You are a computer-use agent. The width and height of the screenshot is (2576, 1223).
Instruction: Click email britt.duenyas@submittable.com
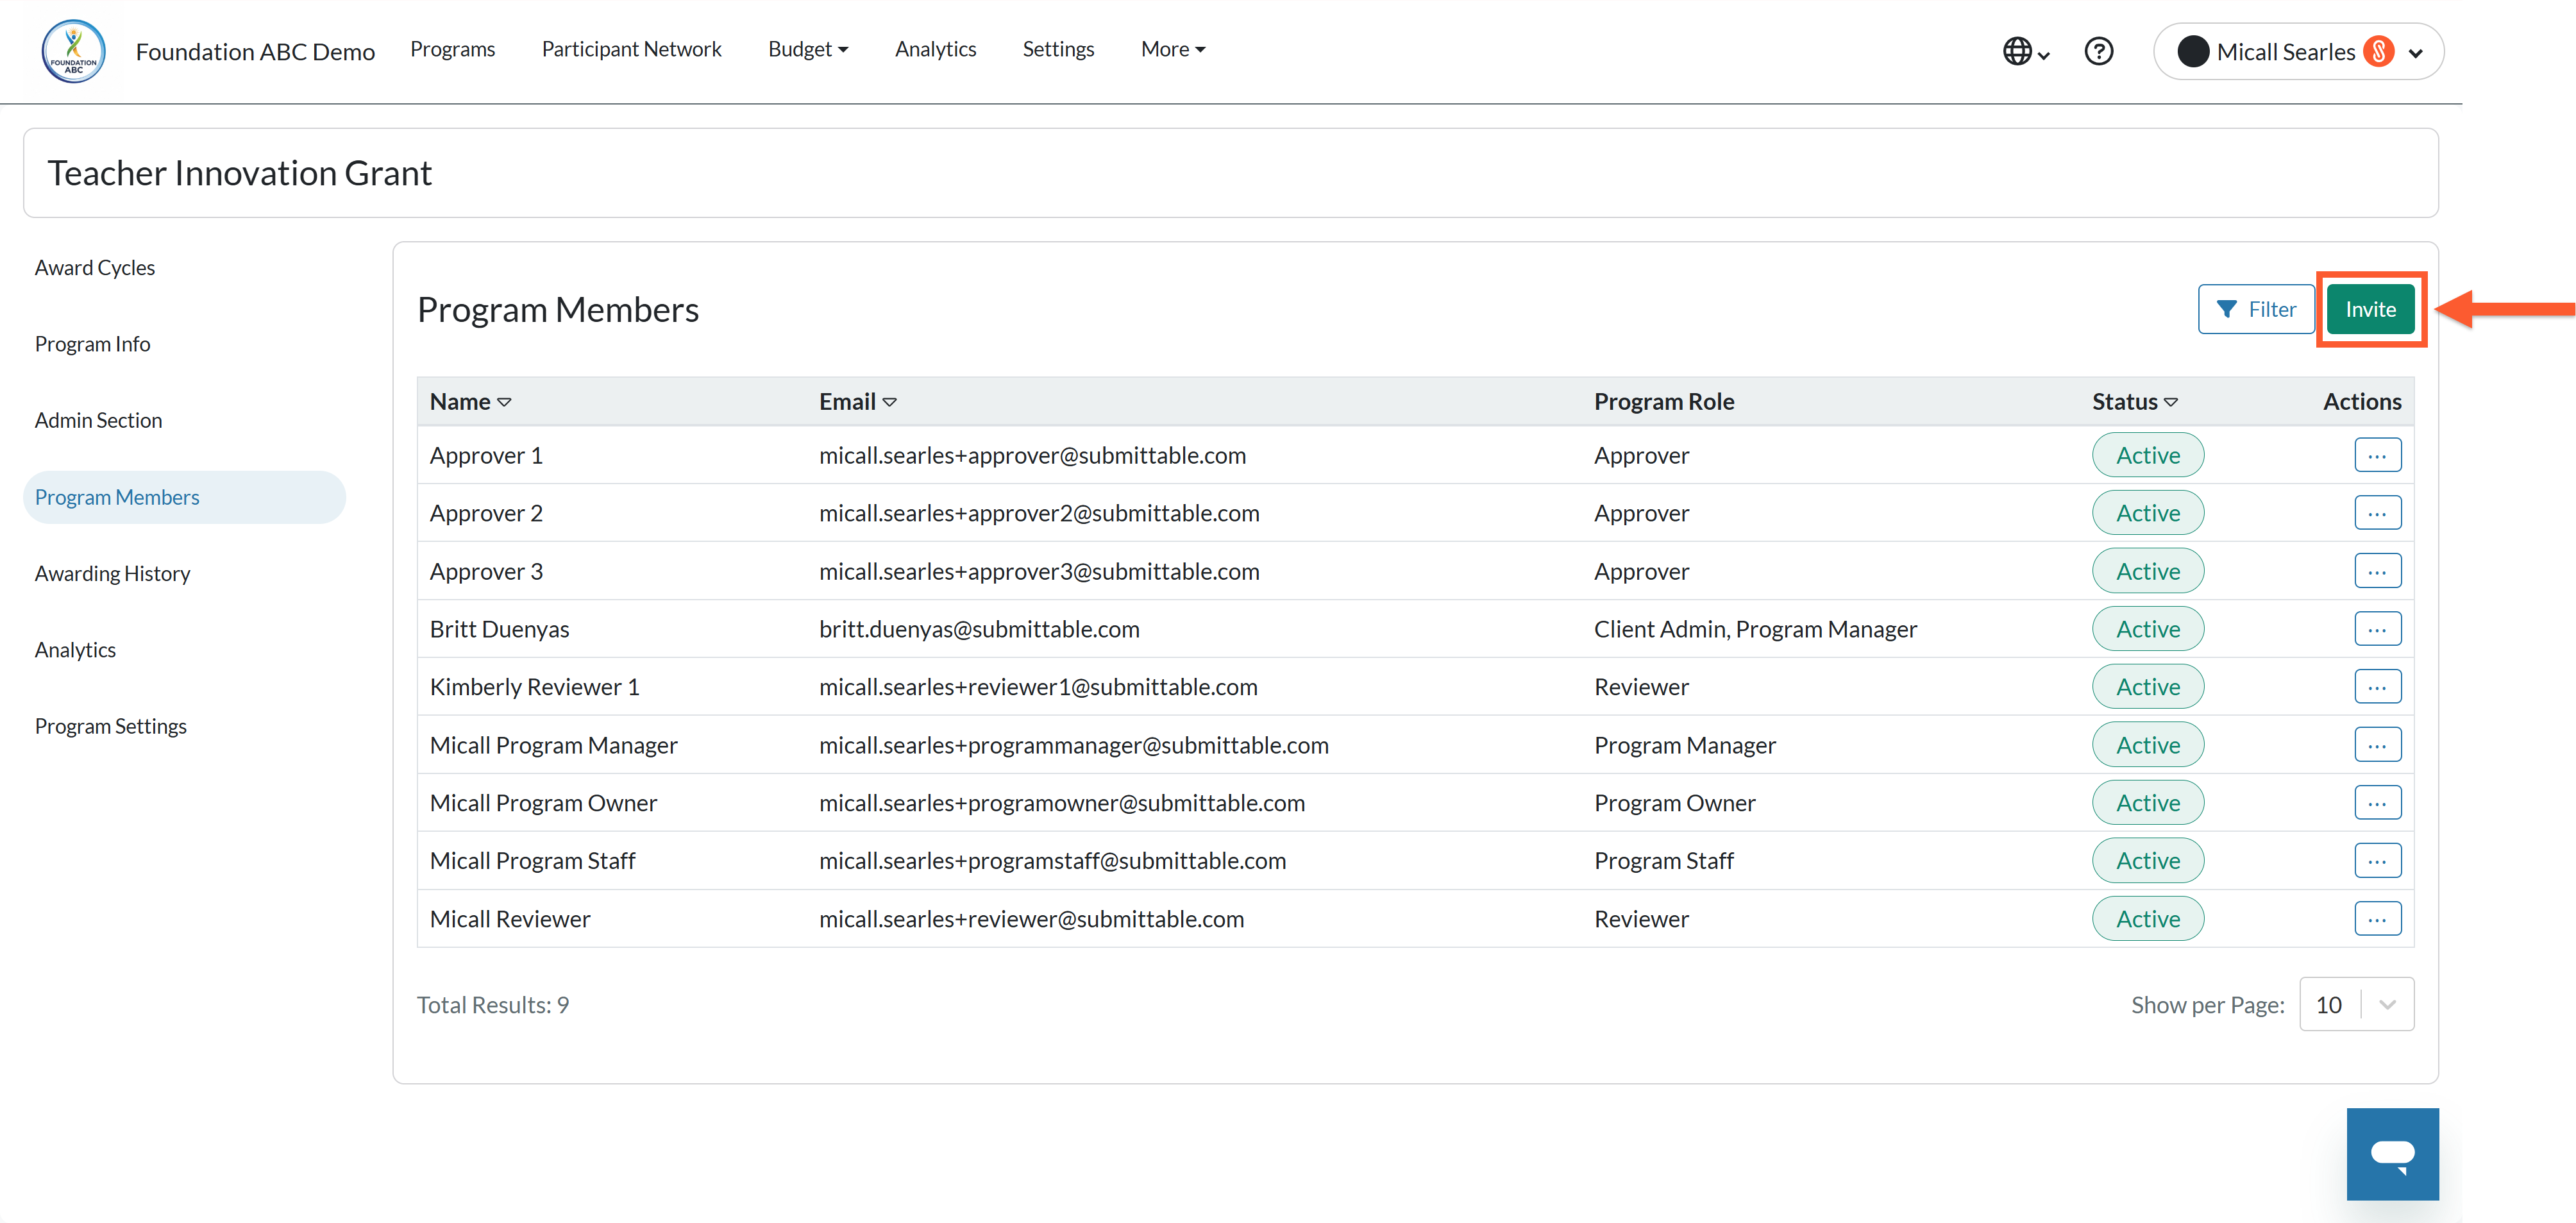click(x=979, y=630)
